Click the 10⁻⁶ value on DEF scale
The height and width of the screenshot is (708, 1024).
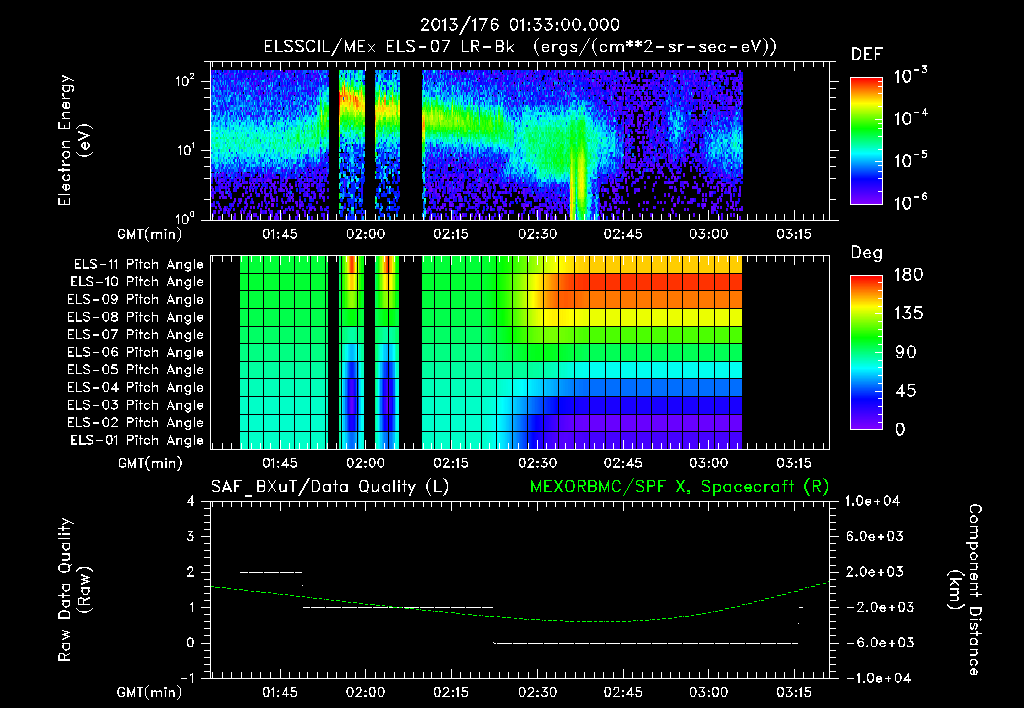(910, 202)
